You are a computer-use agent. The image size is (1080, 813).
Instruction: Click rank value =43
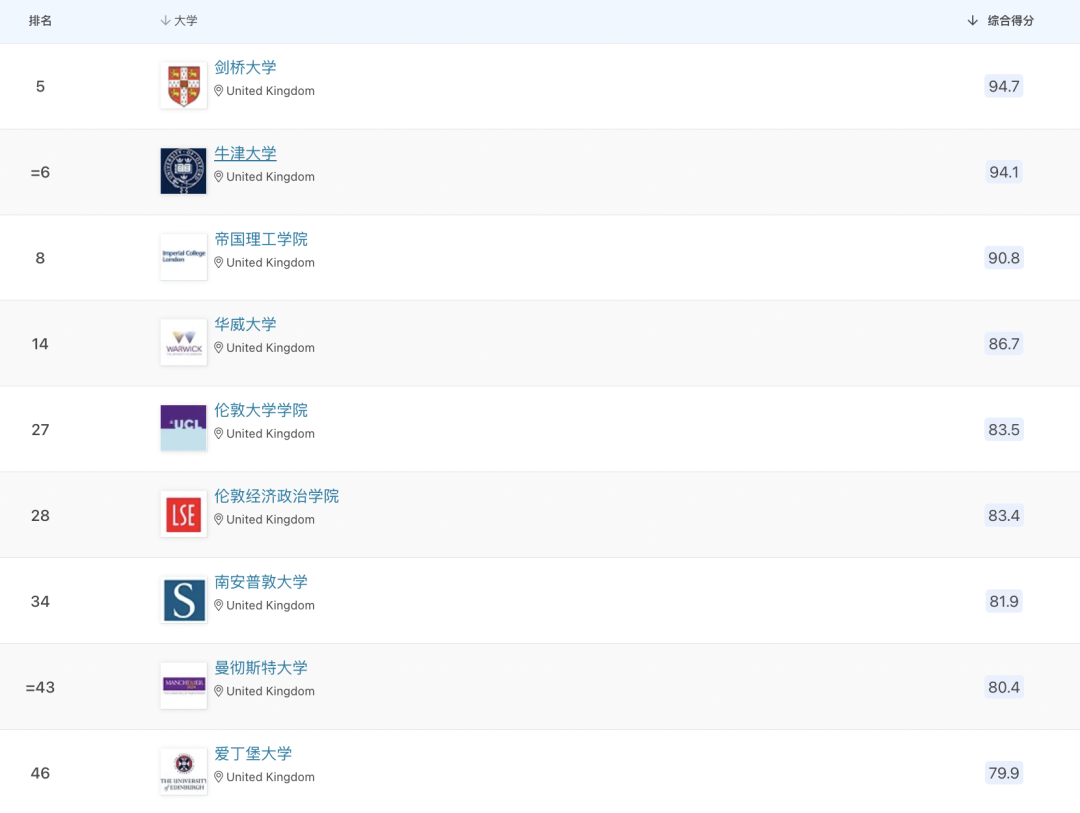(40, 687)
